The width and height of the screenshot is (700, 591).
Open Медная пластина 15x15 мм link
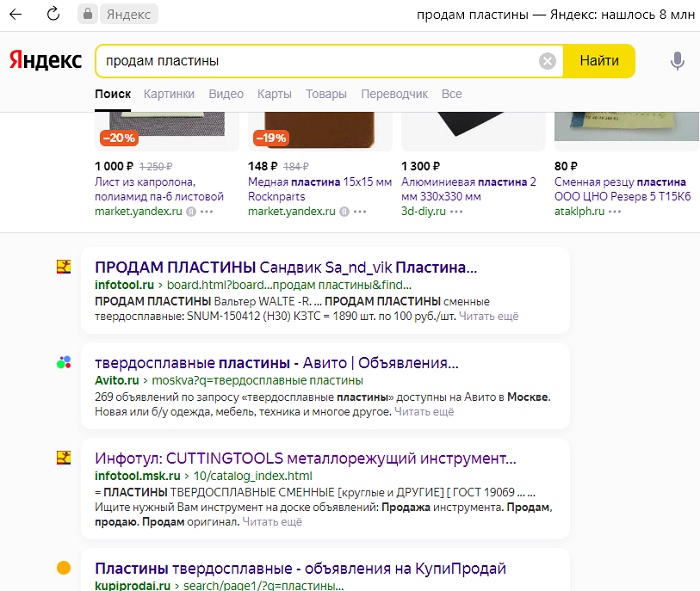[320, 189]
